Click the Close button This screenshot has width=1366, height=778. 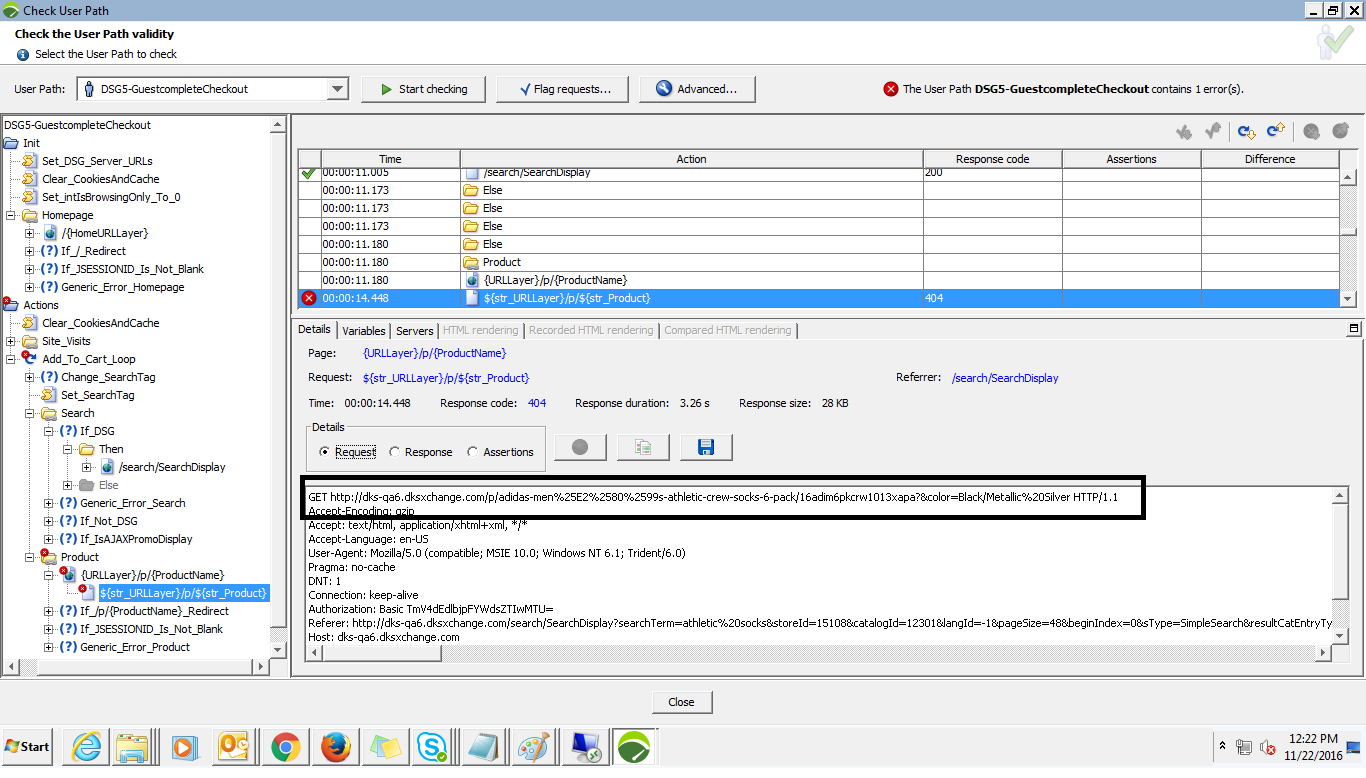[x=681, y=701]
